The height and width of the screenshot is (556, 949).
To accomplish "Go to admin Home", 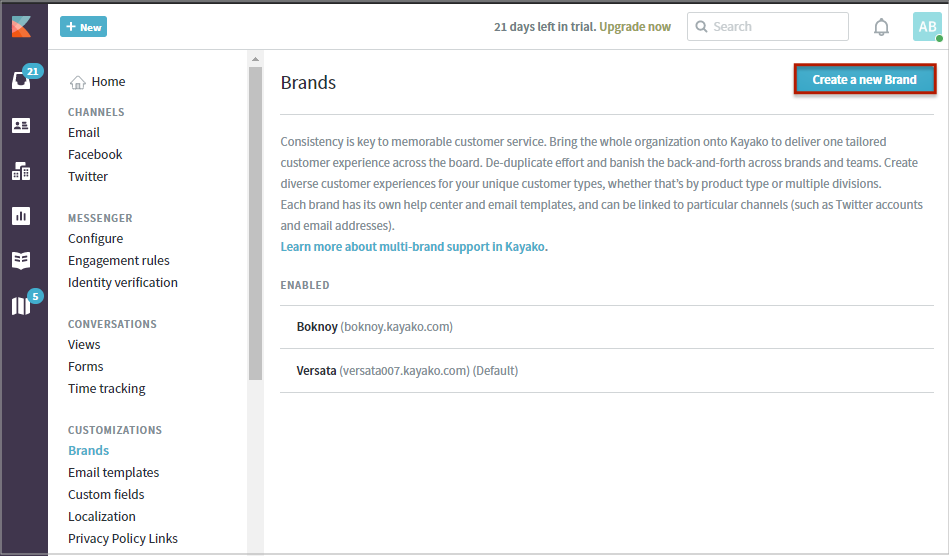I will (x=108, y=82).
